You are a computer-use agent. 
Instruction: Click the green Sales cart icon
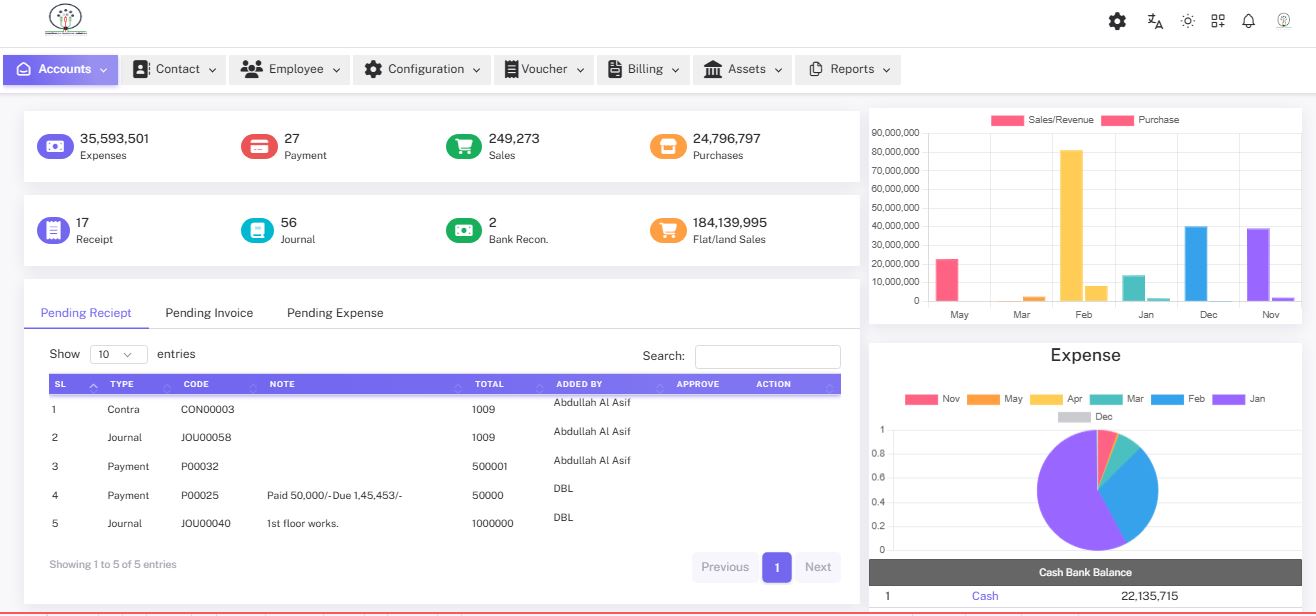pos(464,147)
